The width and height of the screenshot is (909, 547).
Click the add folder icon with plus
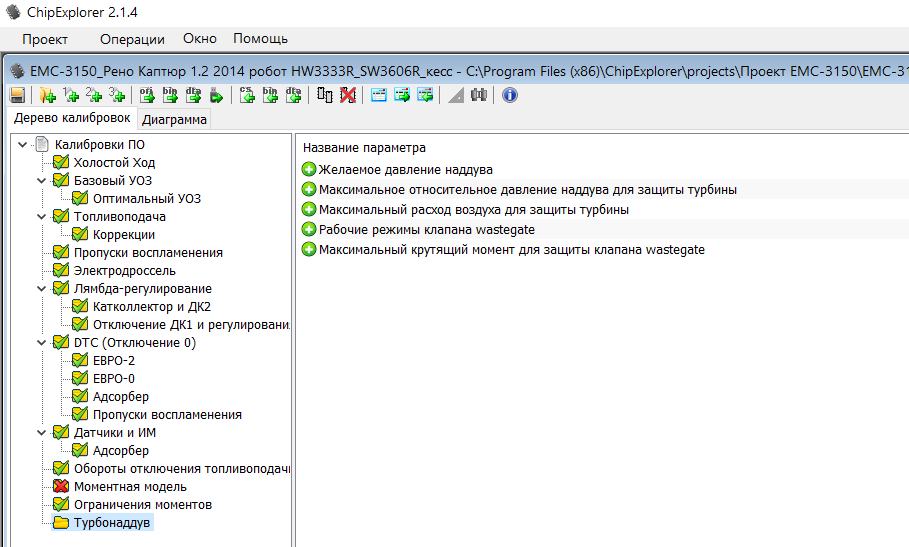tap(47, 96)
